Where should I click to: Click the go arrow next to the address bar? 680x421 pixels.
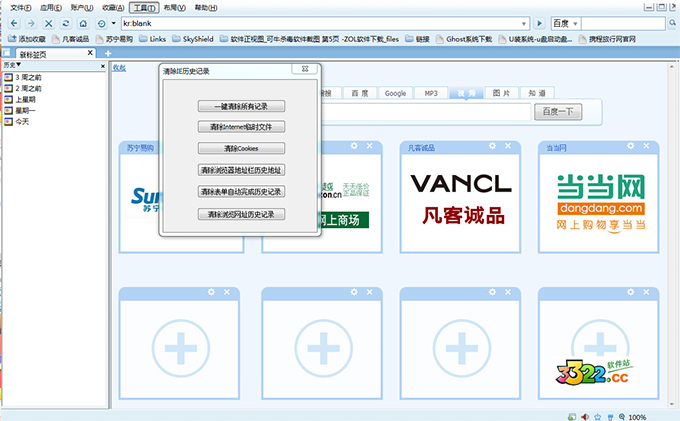(539, 23)
